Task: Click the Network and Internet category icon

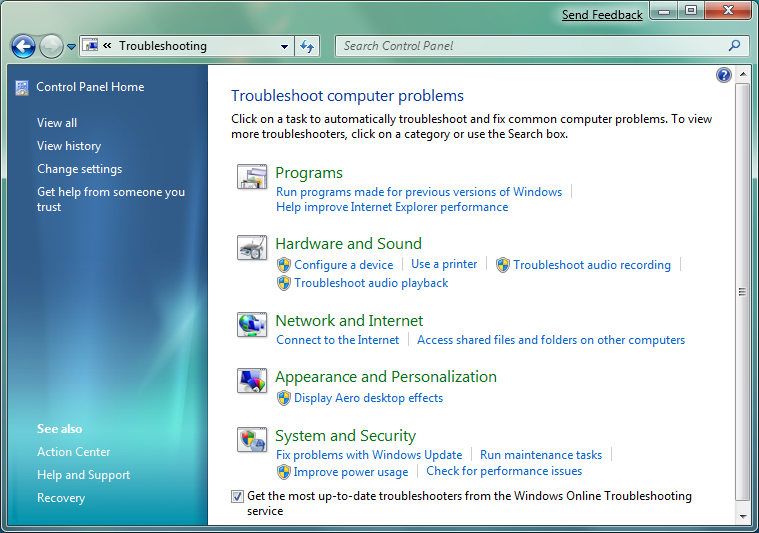Action: 252,324
